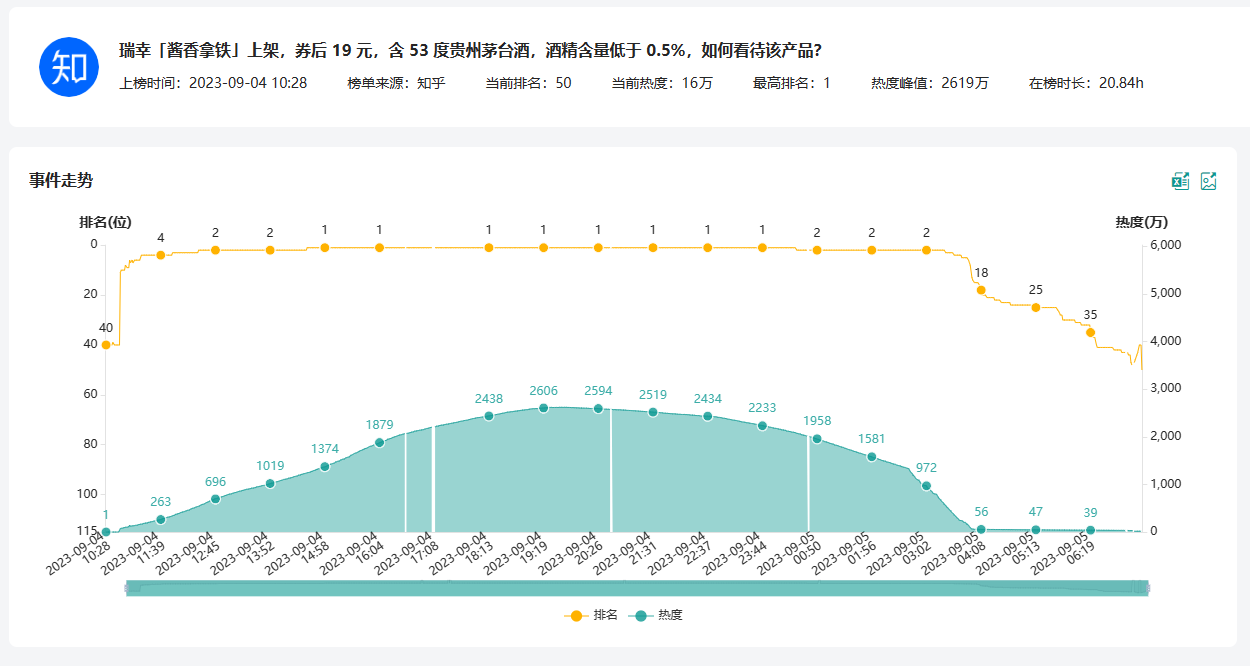Click the heat data point labeled 1879
The width and height of the screenshot is (1250, 666).
click(x=379, y=443)
